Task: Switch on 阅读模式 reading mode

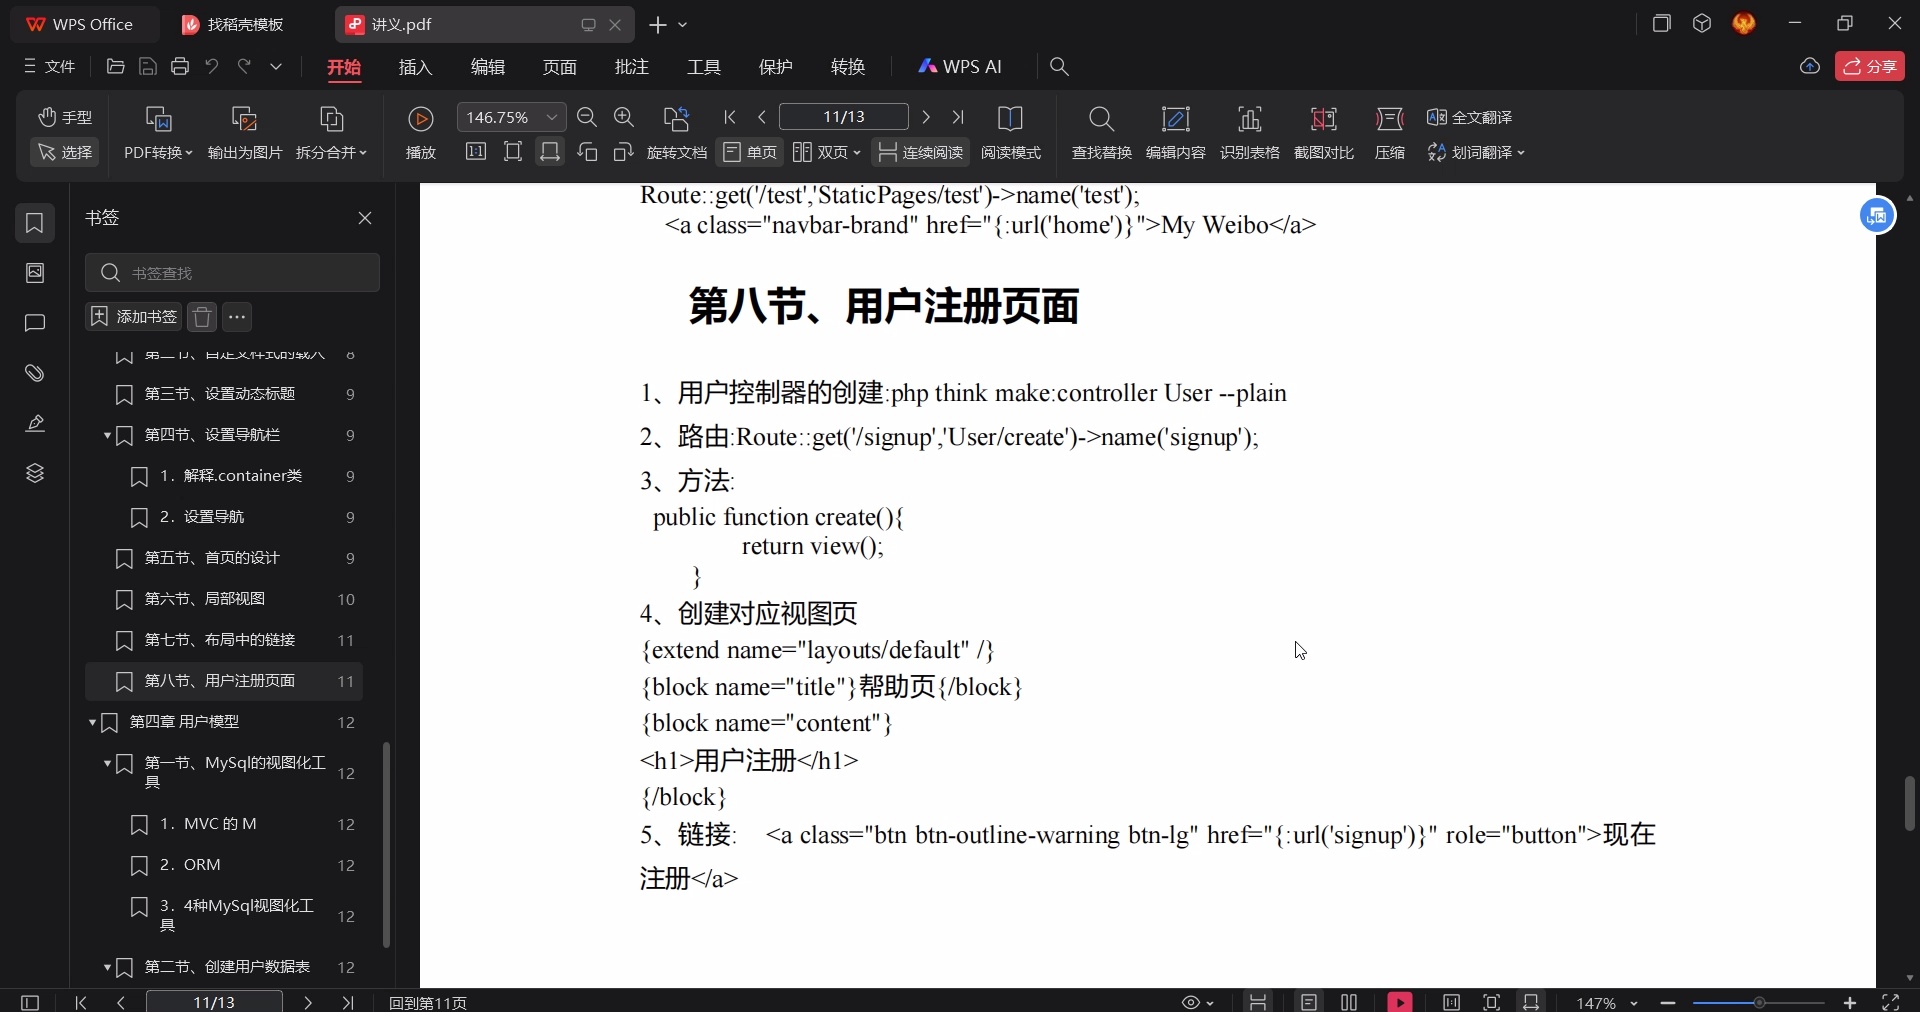Action: [1010, 135]
